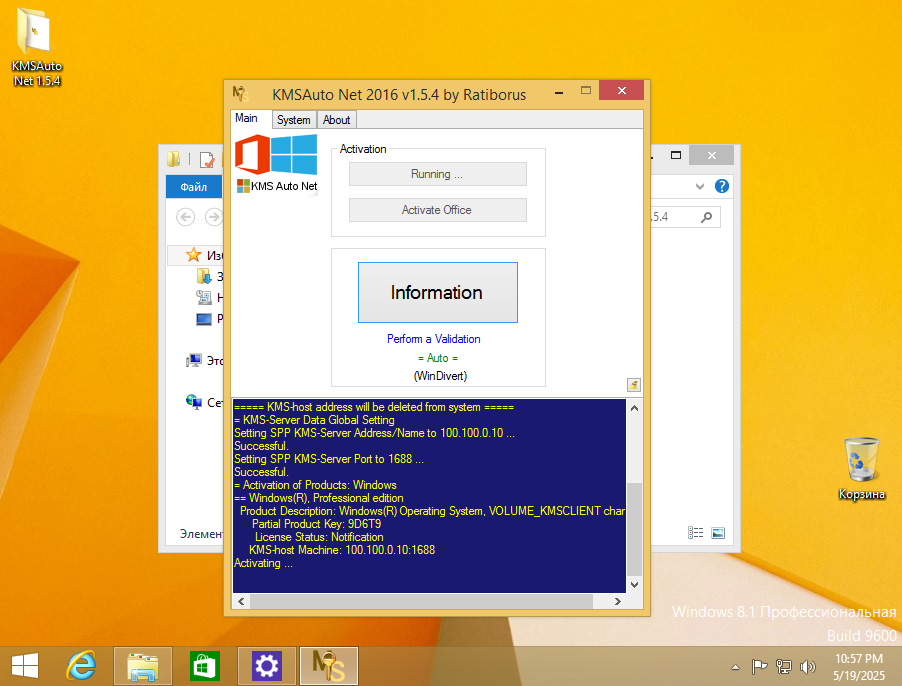Viewport: 902px width, 686px height.
Task: Switch Explorer to large thumbnails view
Action: pyautogui.click(x=718, y=532)
